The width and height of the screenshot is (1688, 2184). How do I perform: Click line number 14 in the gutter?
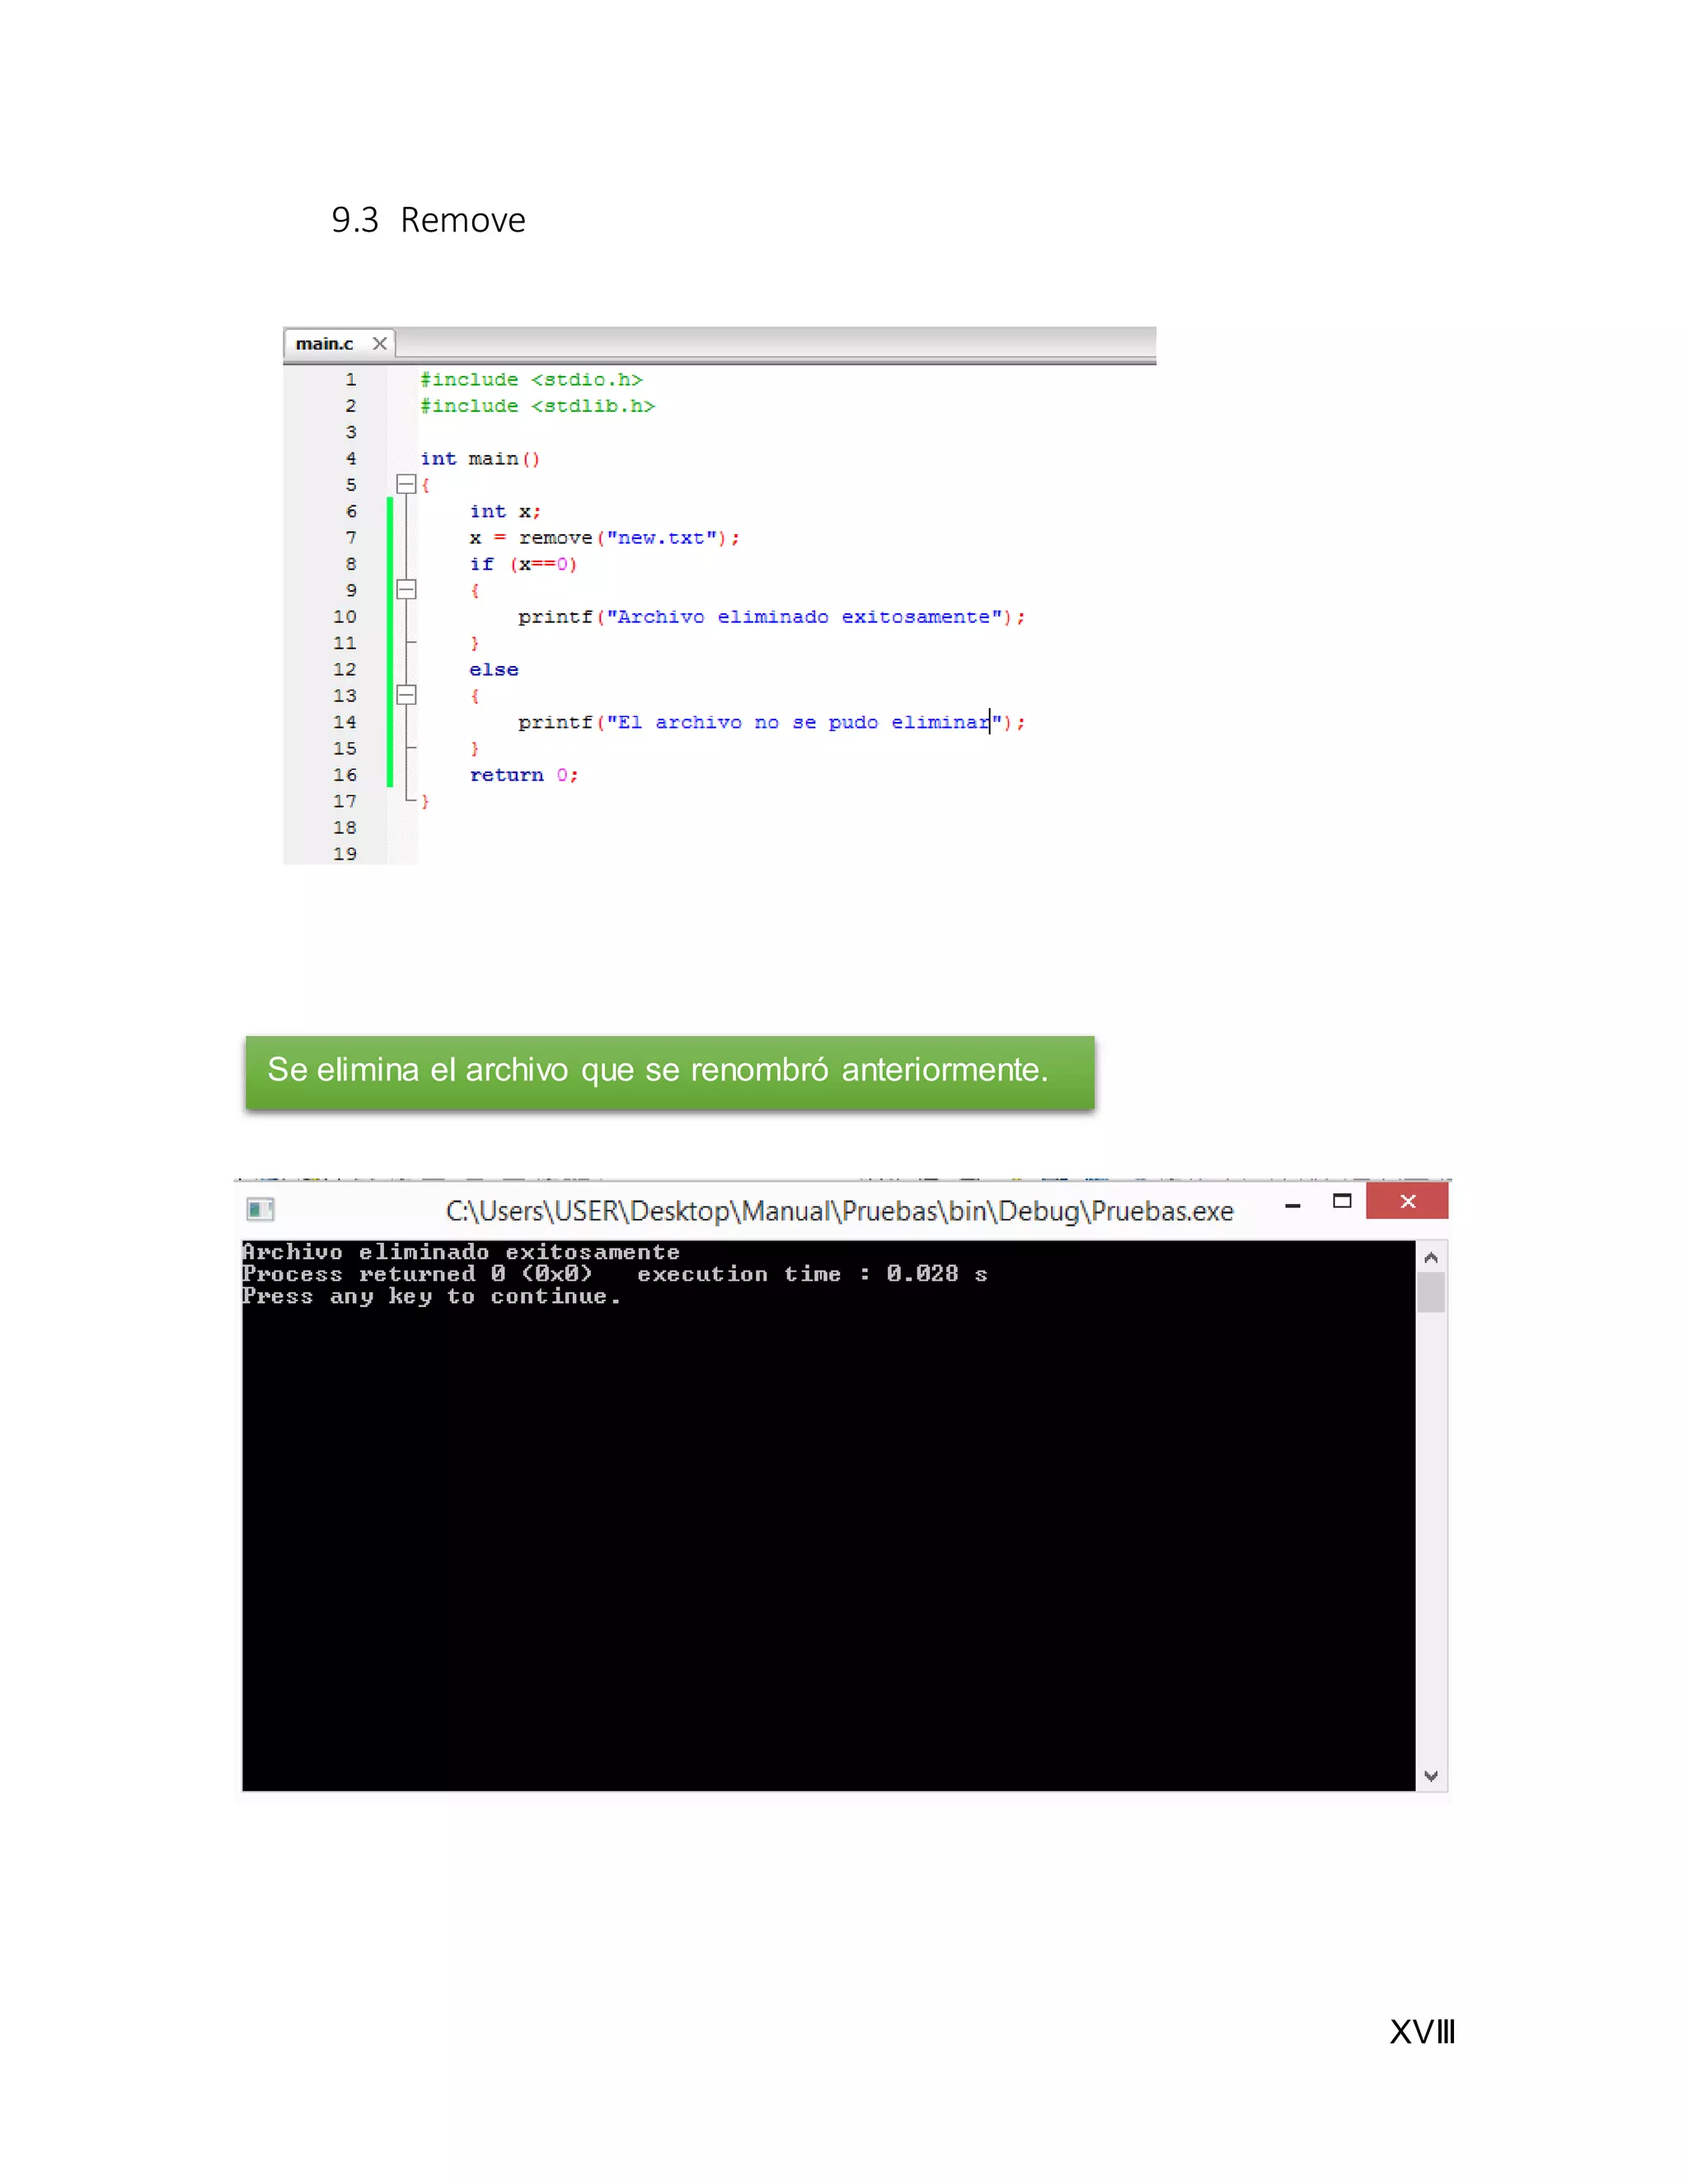coord(344,722)
